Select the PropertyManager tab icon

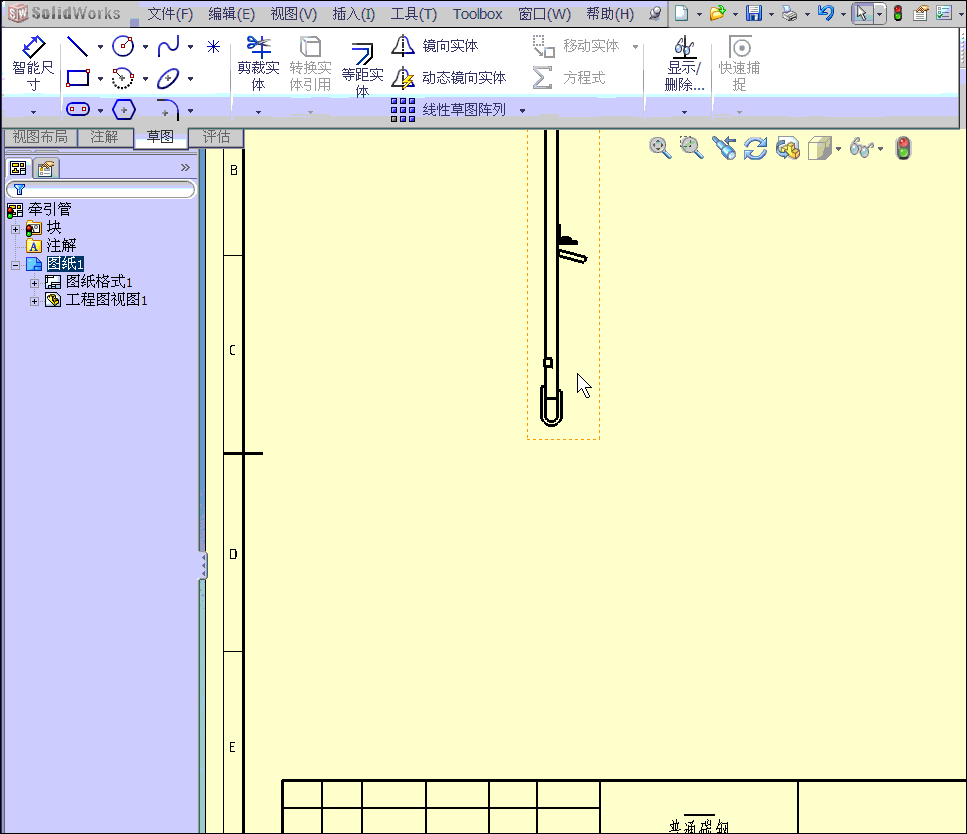(46, 168)
